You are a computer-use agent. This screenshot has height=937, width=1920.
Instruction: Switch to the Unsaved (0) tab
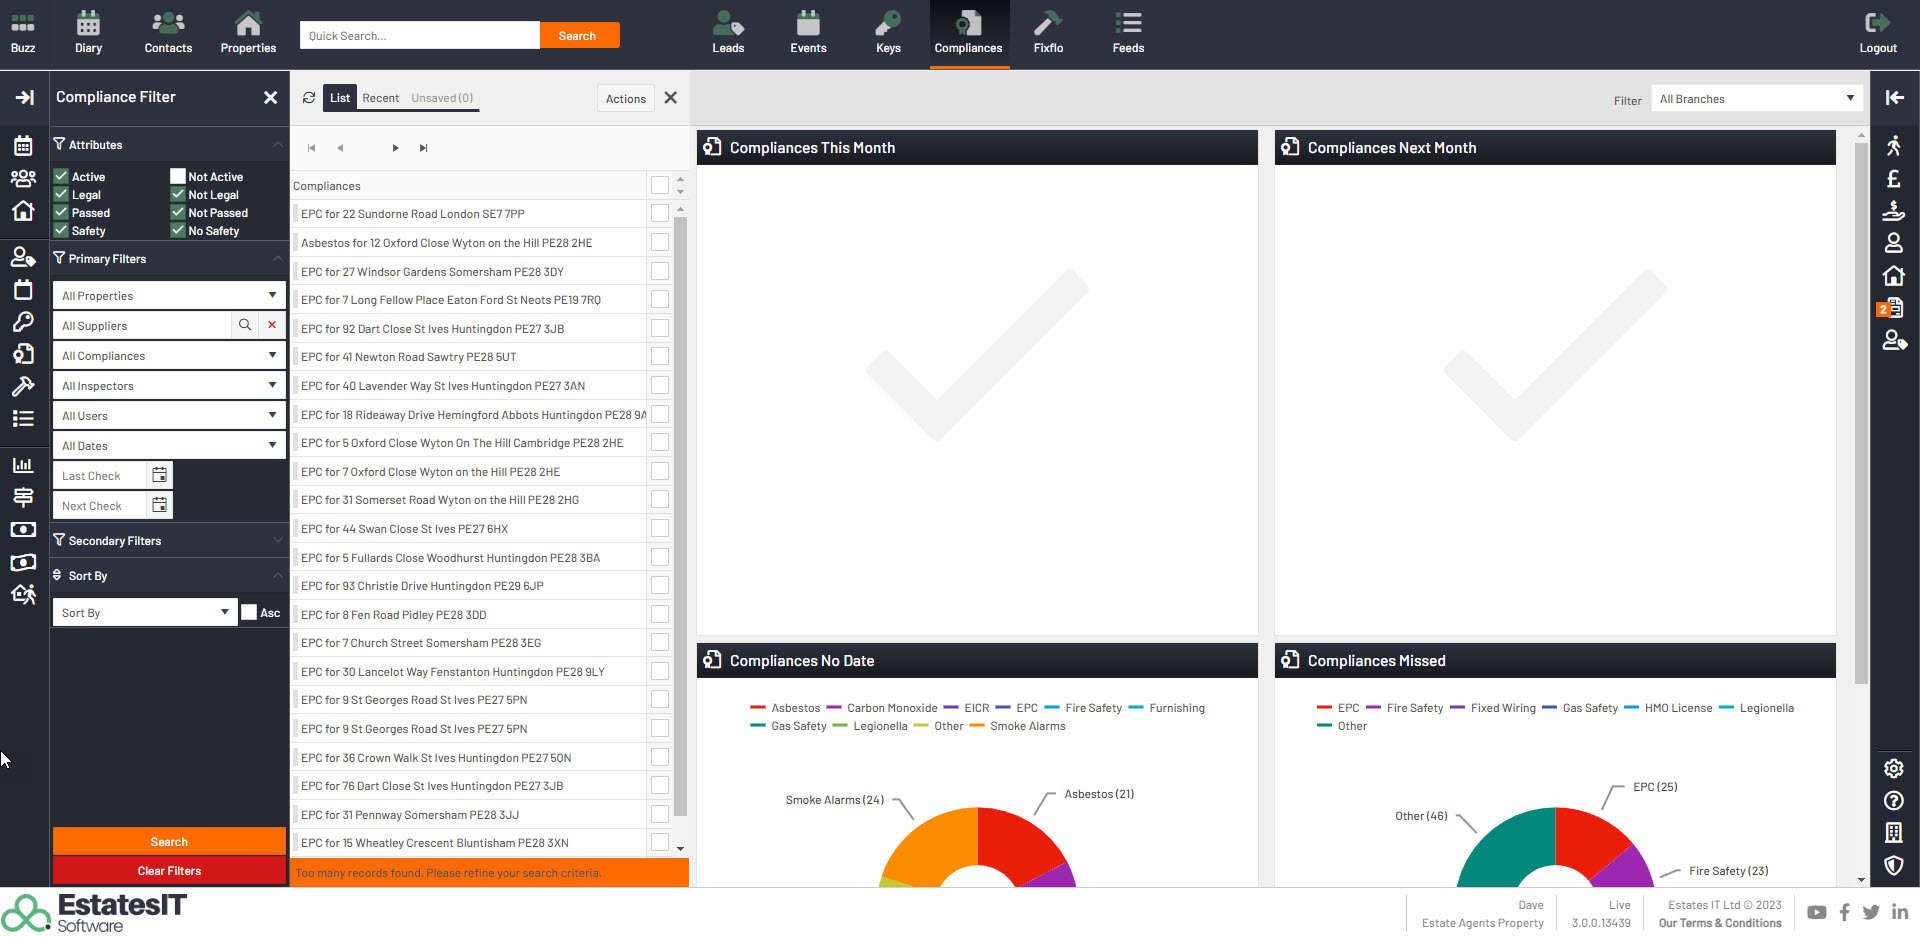point(442,98)
